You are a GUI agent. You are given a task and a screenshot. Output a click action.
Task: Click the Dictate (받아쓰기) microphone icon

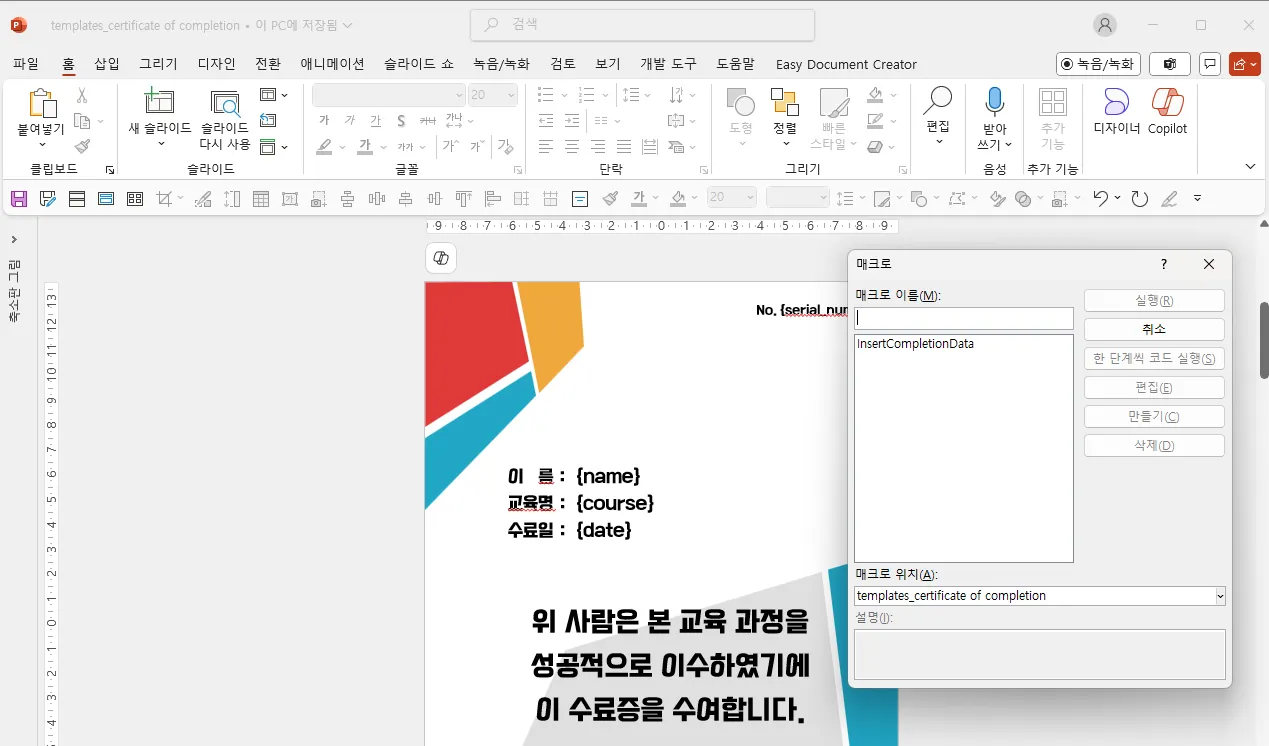click(x=994, y=102)
